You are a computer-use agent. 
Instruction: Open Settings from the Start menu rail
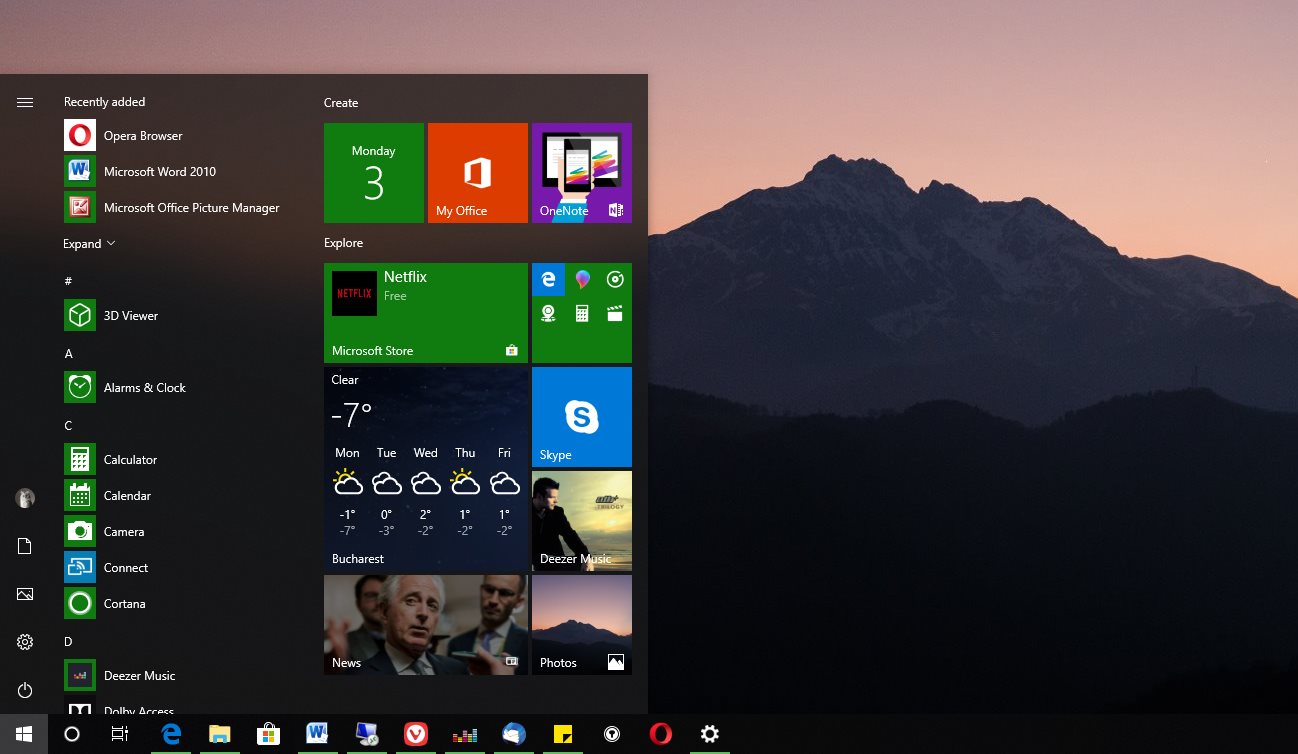[x=25, y=642]
